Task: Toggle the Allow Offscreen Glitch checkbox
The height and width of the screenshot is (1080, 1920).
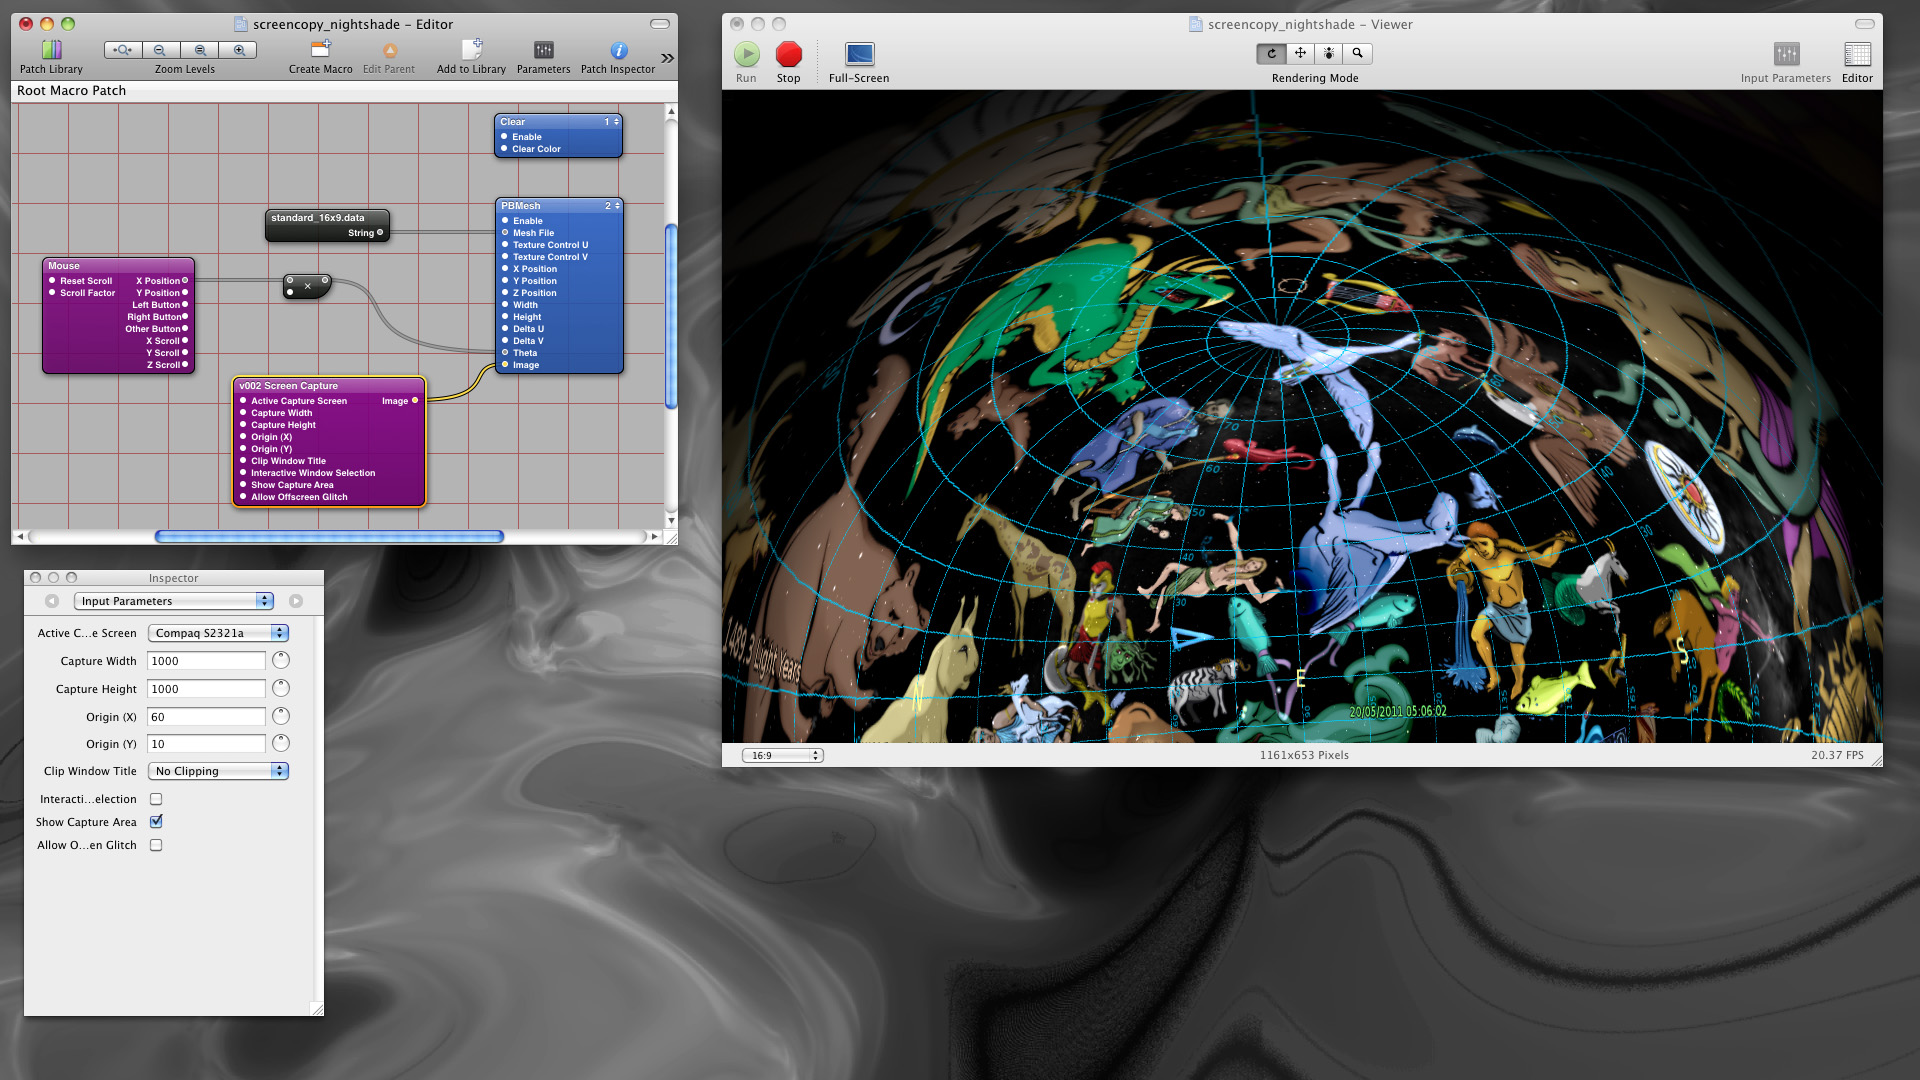Action: point(156,845)
